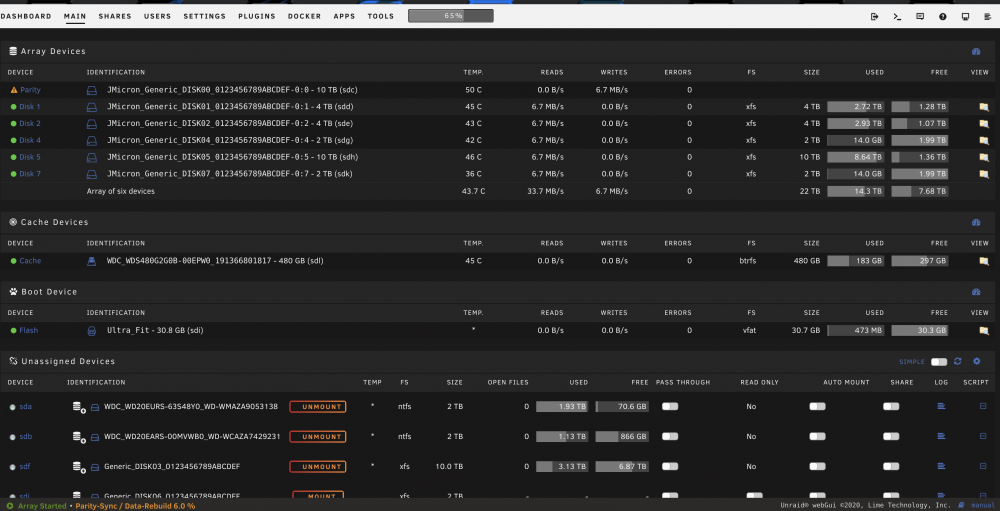Open the Tools tab
The width and height of the screenshot is (1000, 511).
point(381,17)
